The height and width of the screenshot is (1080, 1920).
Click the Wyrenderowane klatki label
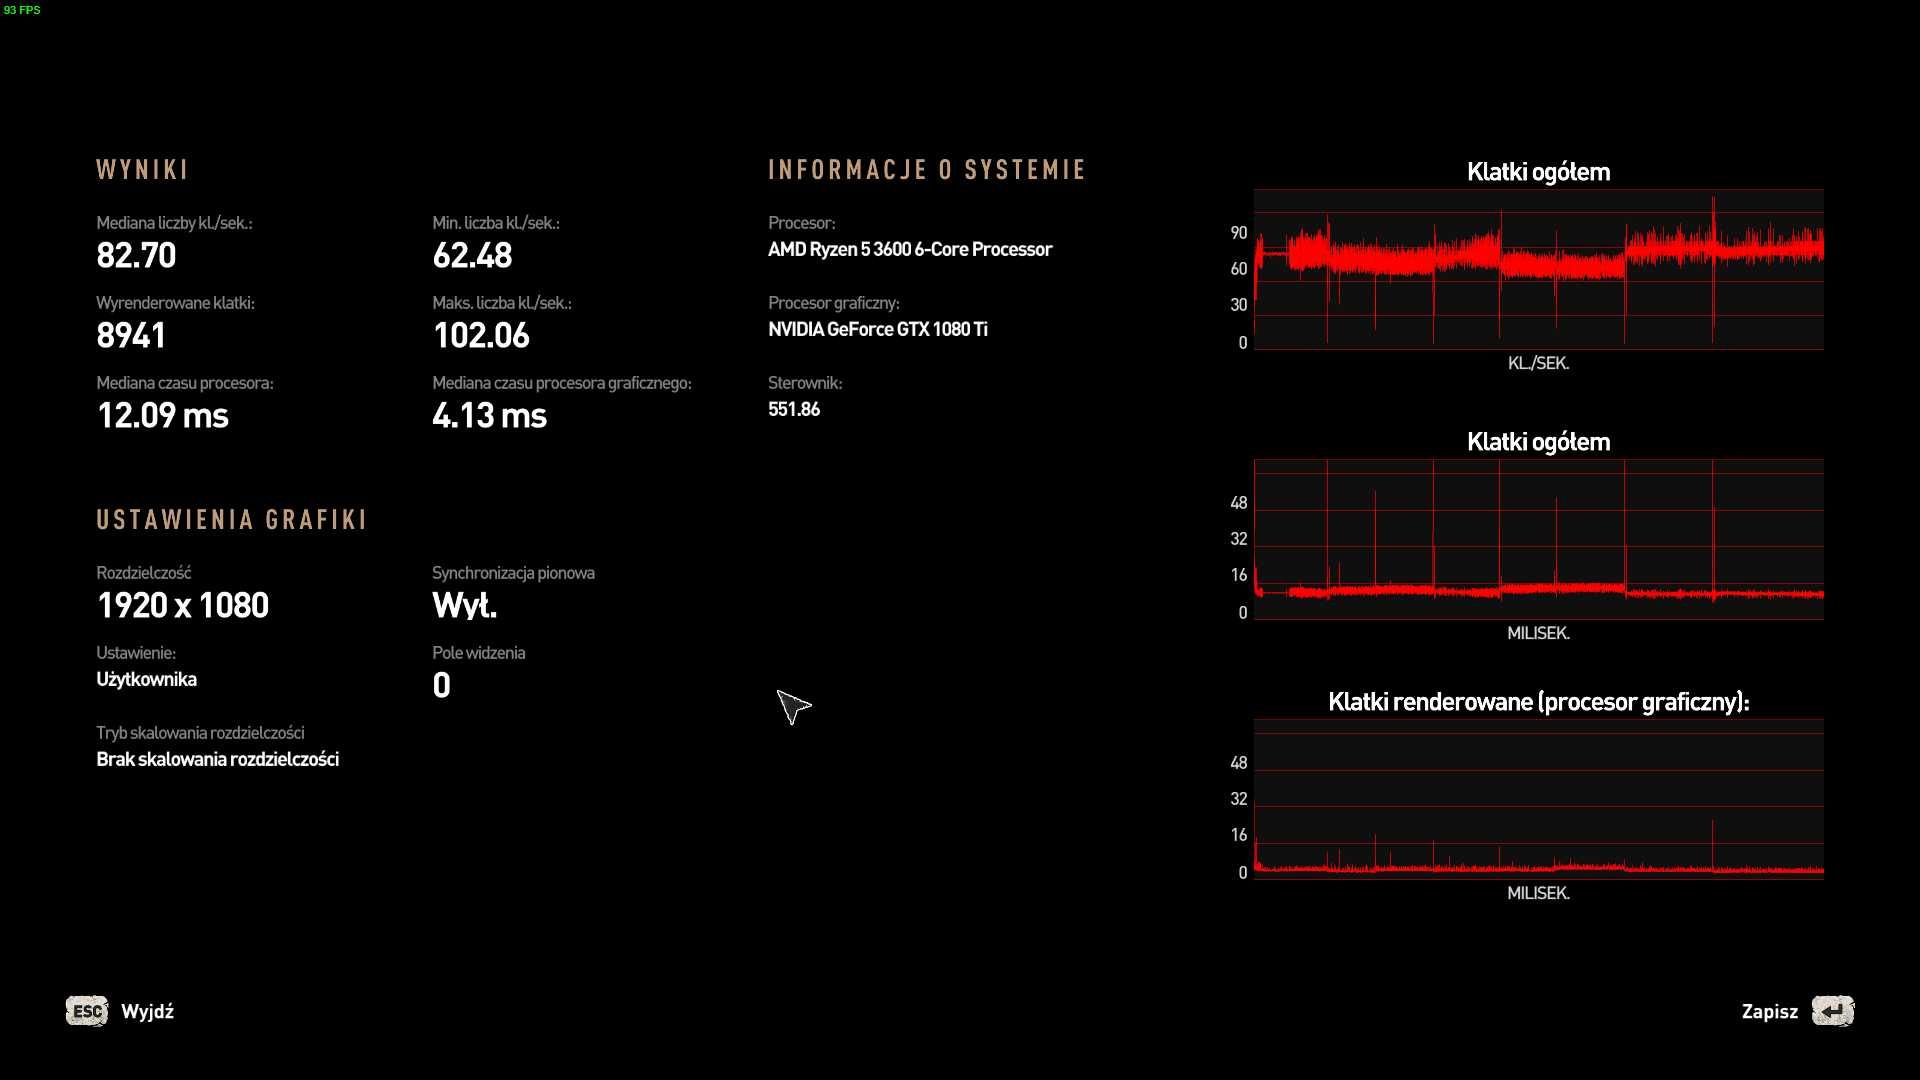point(175,303)
